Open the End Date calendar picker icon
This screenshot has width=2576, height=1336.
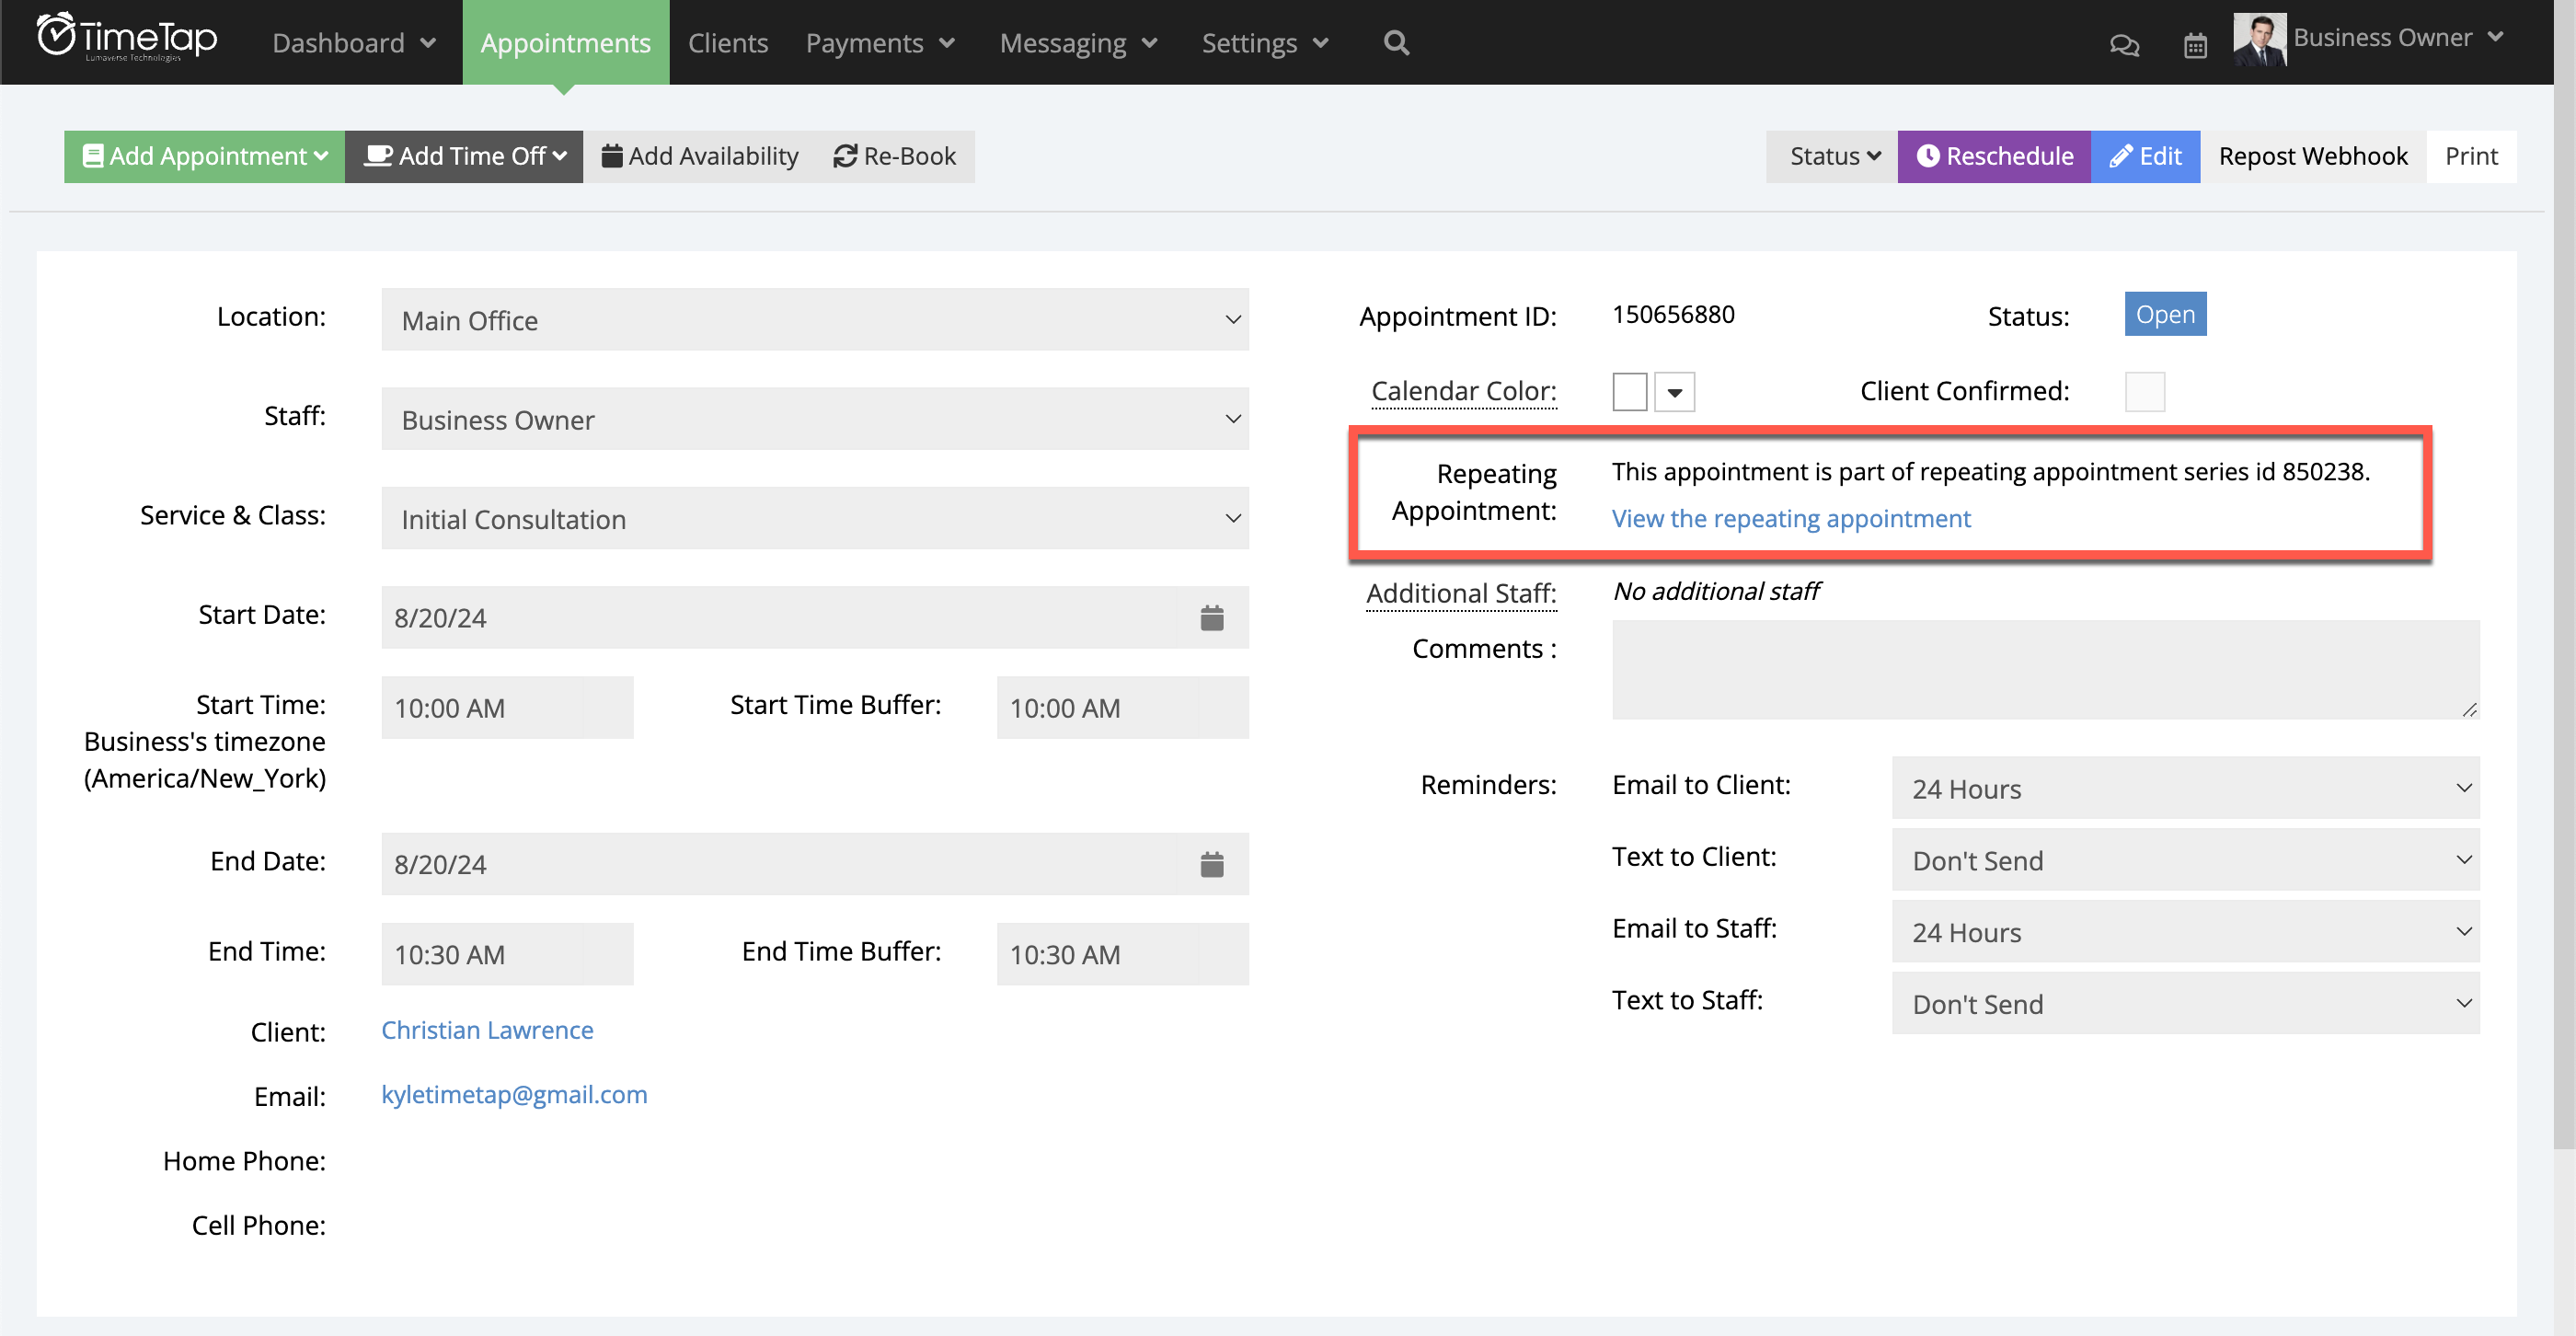(x=1211, y=864)
